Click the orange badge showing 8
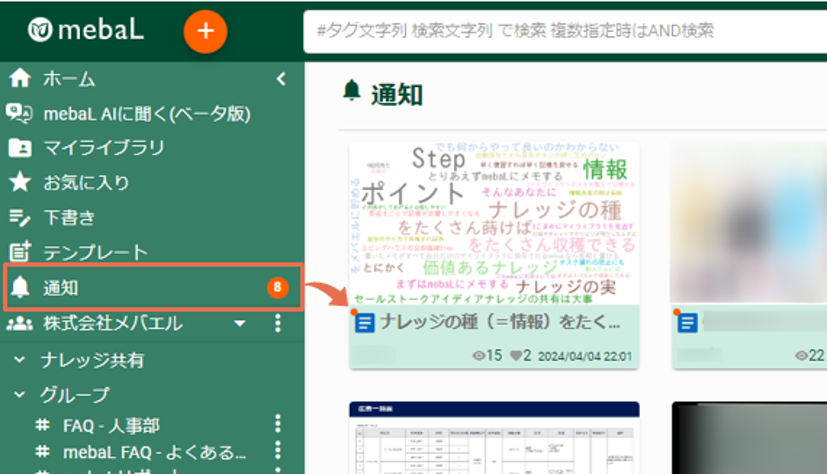 coord(277,287)
